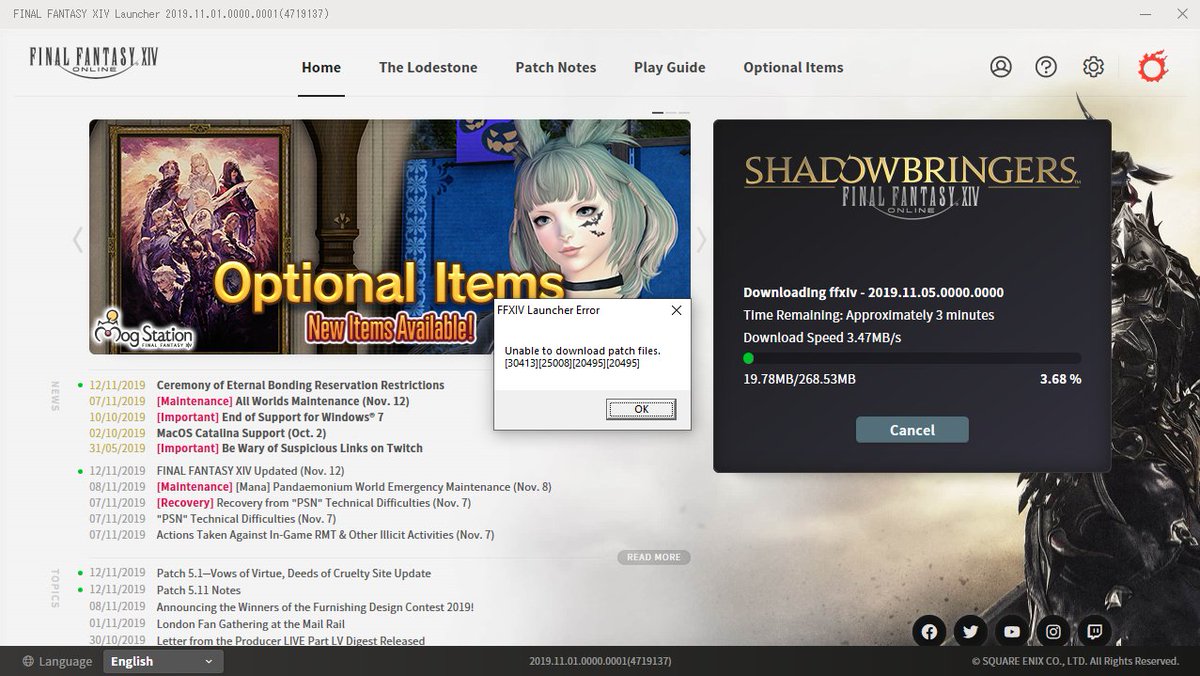1200x676 pixels.
Task: Click the Optional Items banner image
Action: [x=390, y=237]
